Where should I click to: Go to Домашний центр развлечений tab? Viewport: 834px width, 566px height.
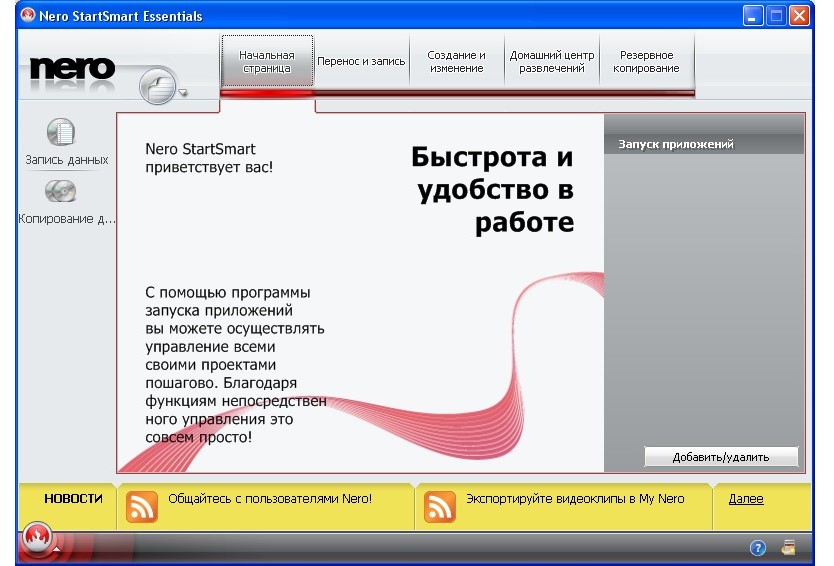click(x=551, y=61)
